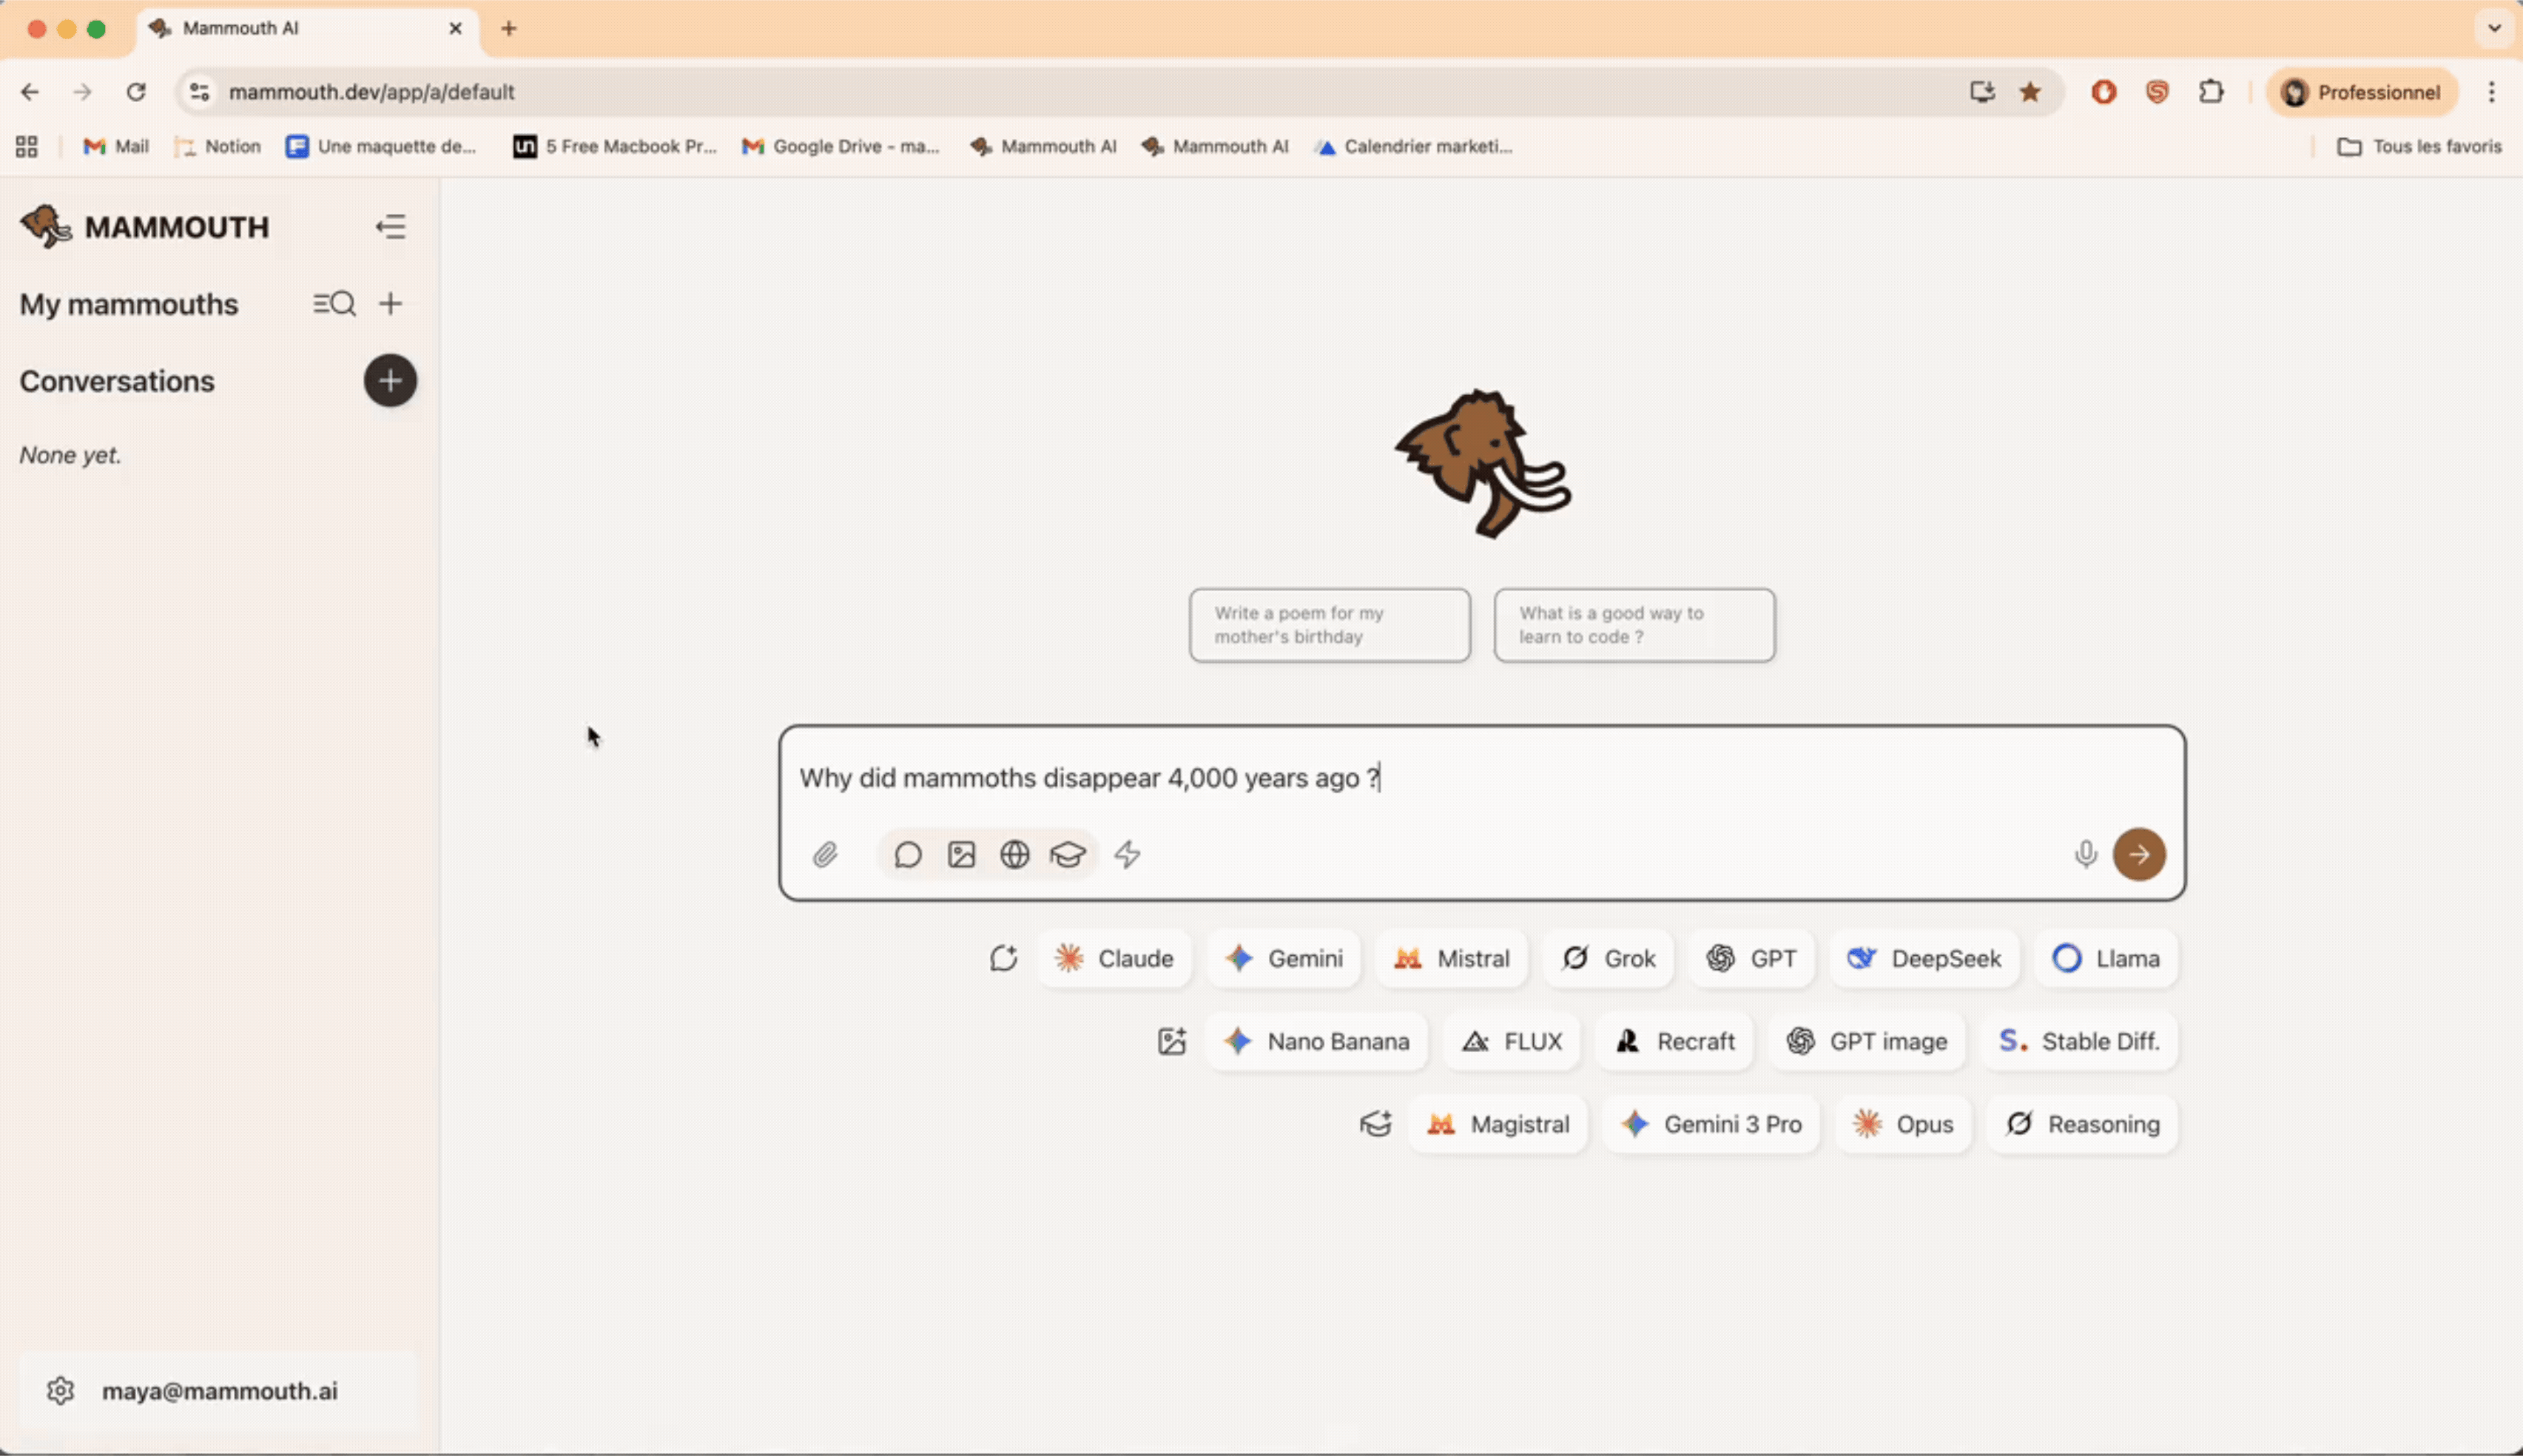Select the chat bubble mode icon
This screenshot has width=2523, height=1456.
pyautogui.click(x=906, y=854)
